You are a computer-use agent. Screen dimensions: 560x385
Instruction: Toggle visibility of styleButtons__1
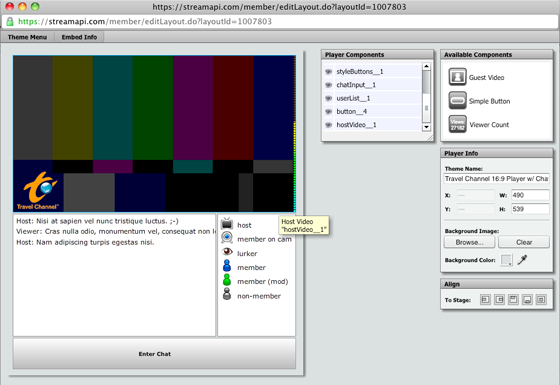click(x=329, y=71)
